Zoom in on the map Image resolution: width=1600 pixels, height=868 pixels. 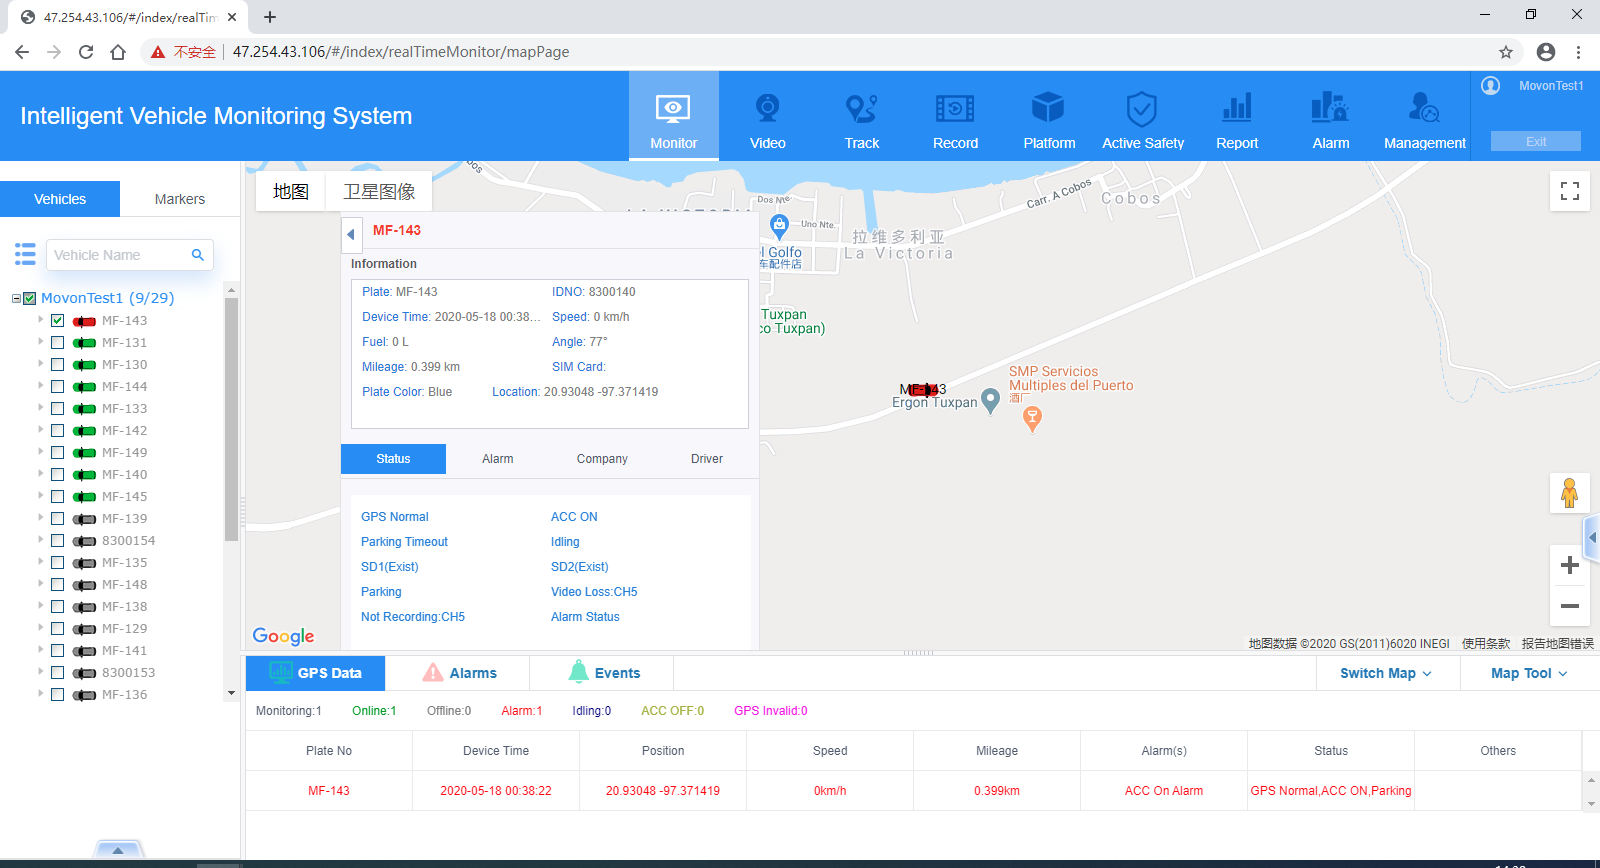point(1570,565)
